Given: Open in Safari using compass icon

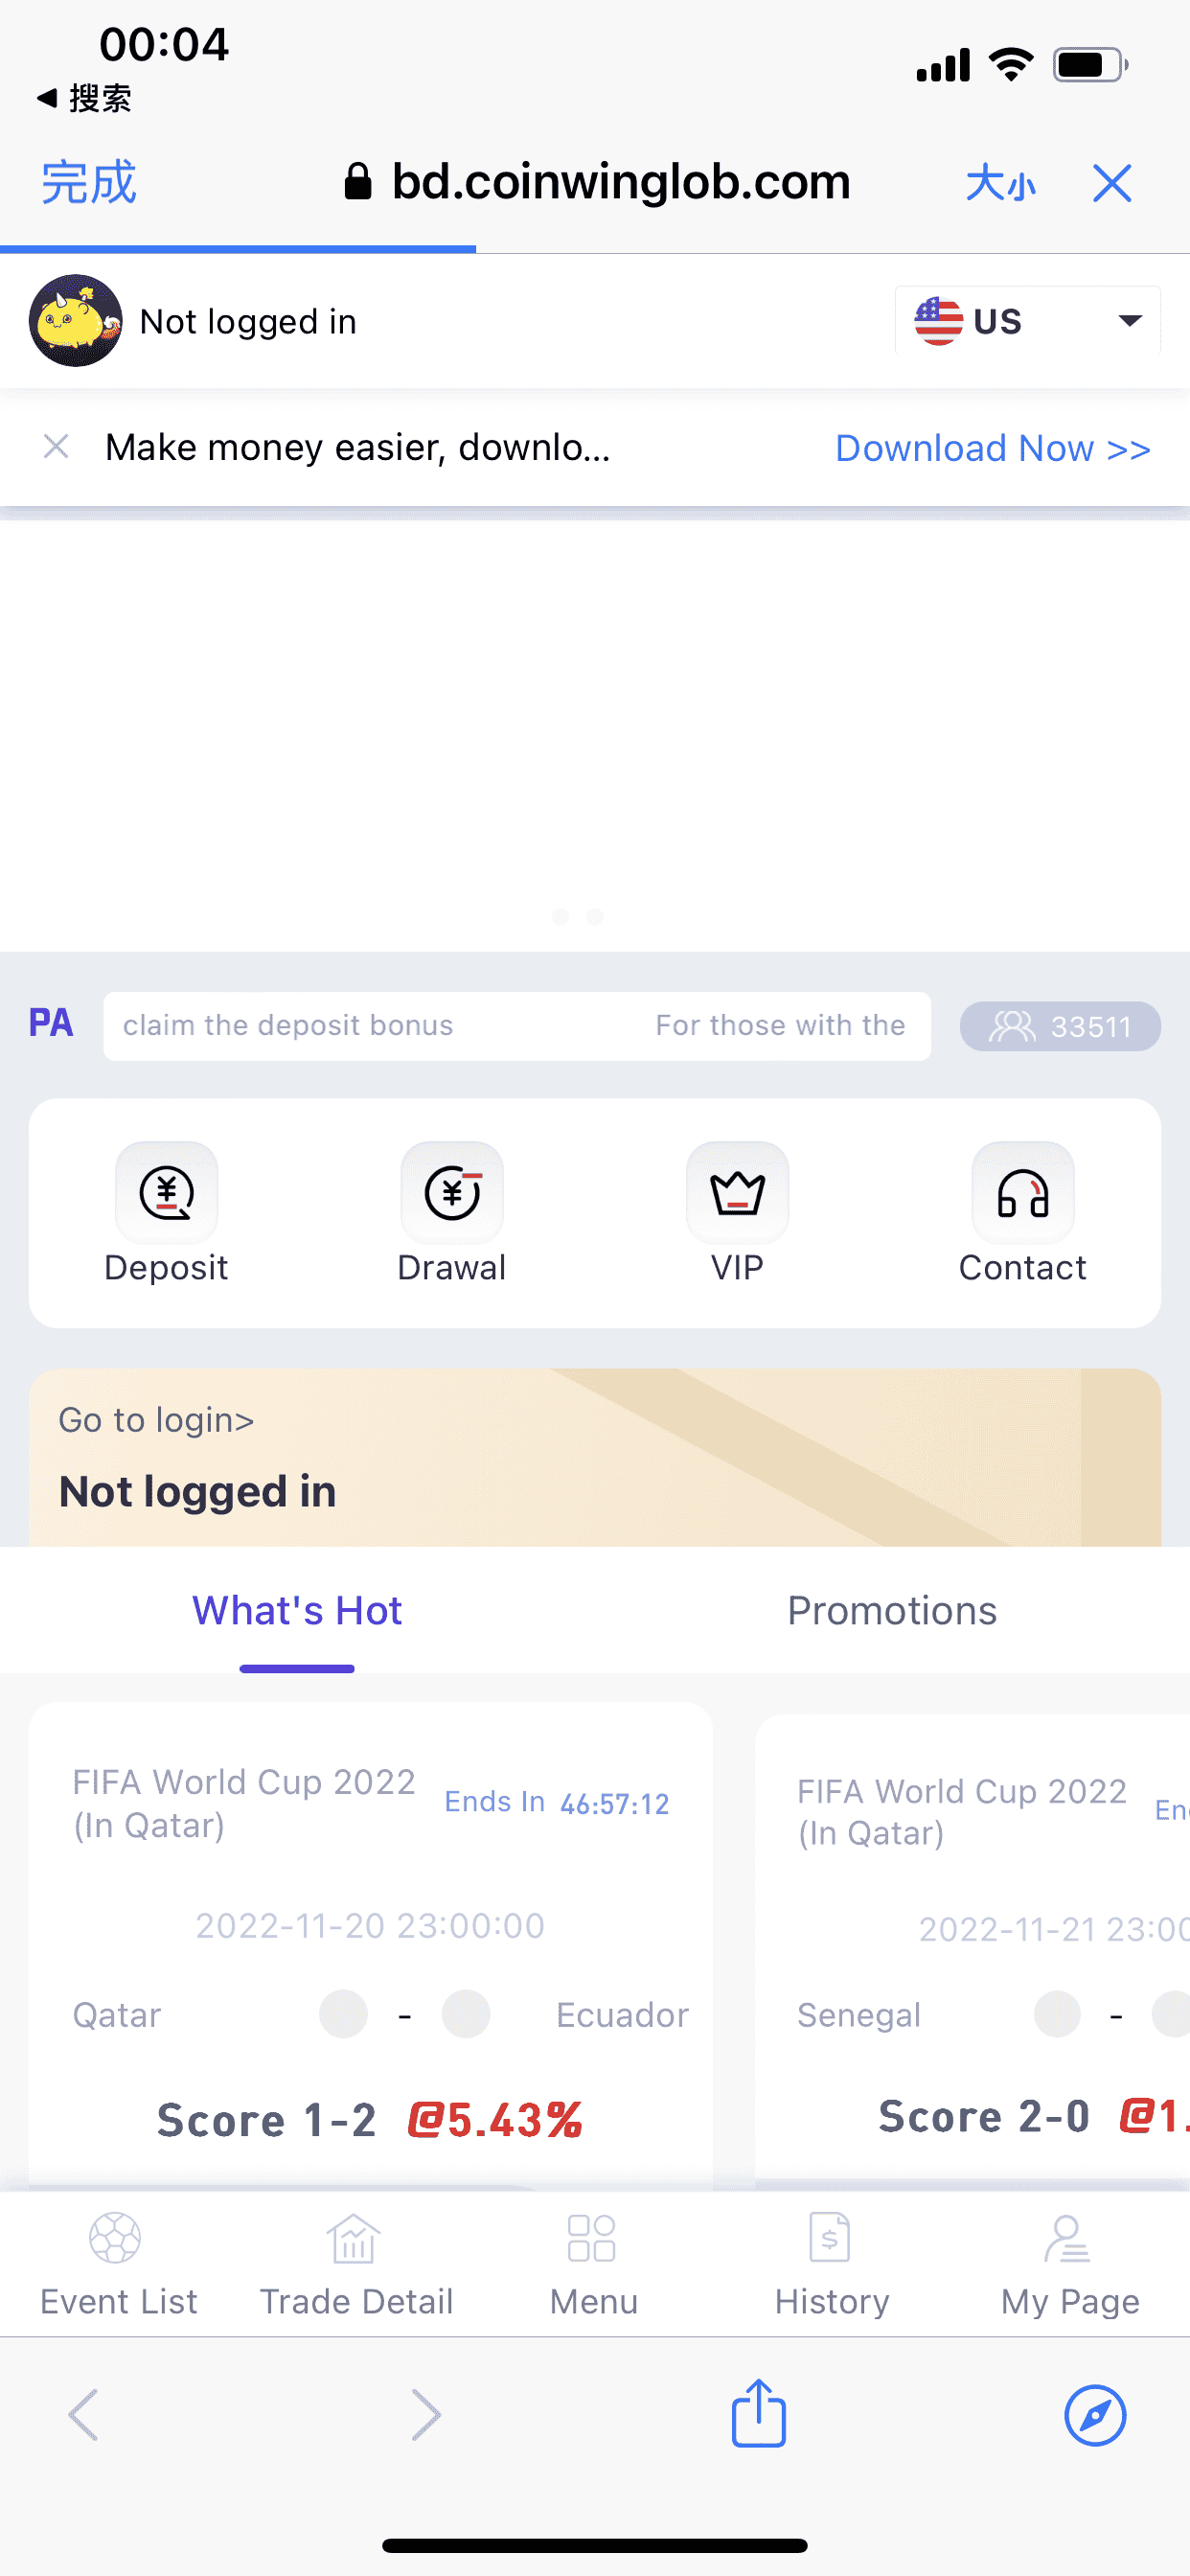Looking at the screenshot, I should point(1095,2415).
